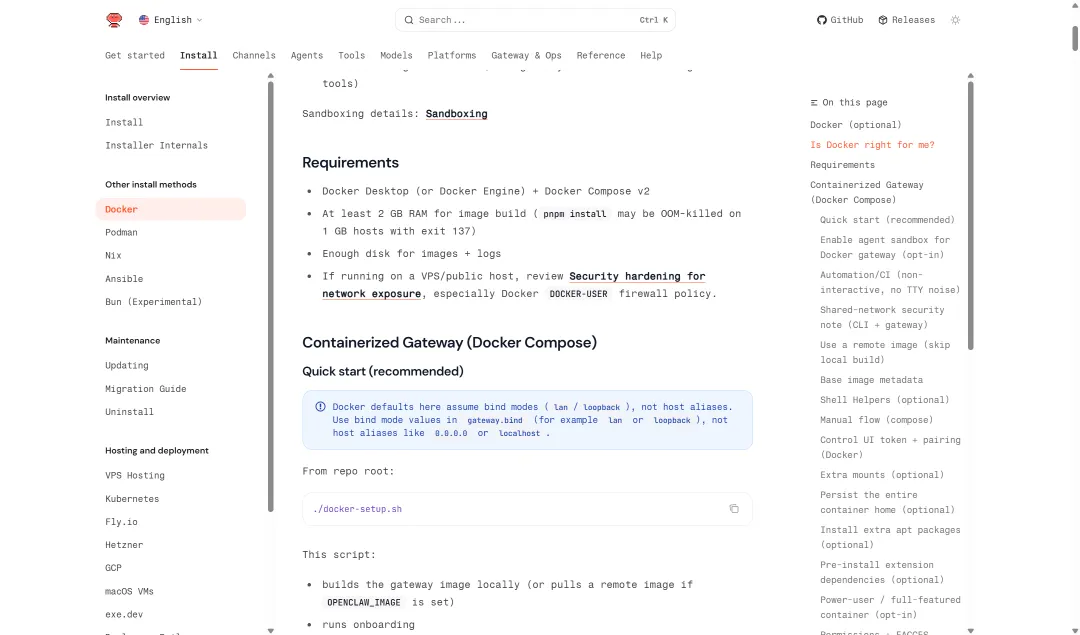Image resolution: width=1080 pixels, height=635 pixels.
Task: Open the Help tab
Action: point(651,55)
